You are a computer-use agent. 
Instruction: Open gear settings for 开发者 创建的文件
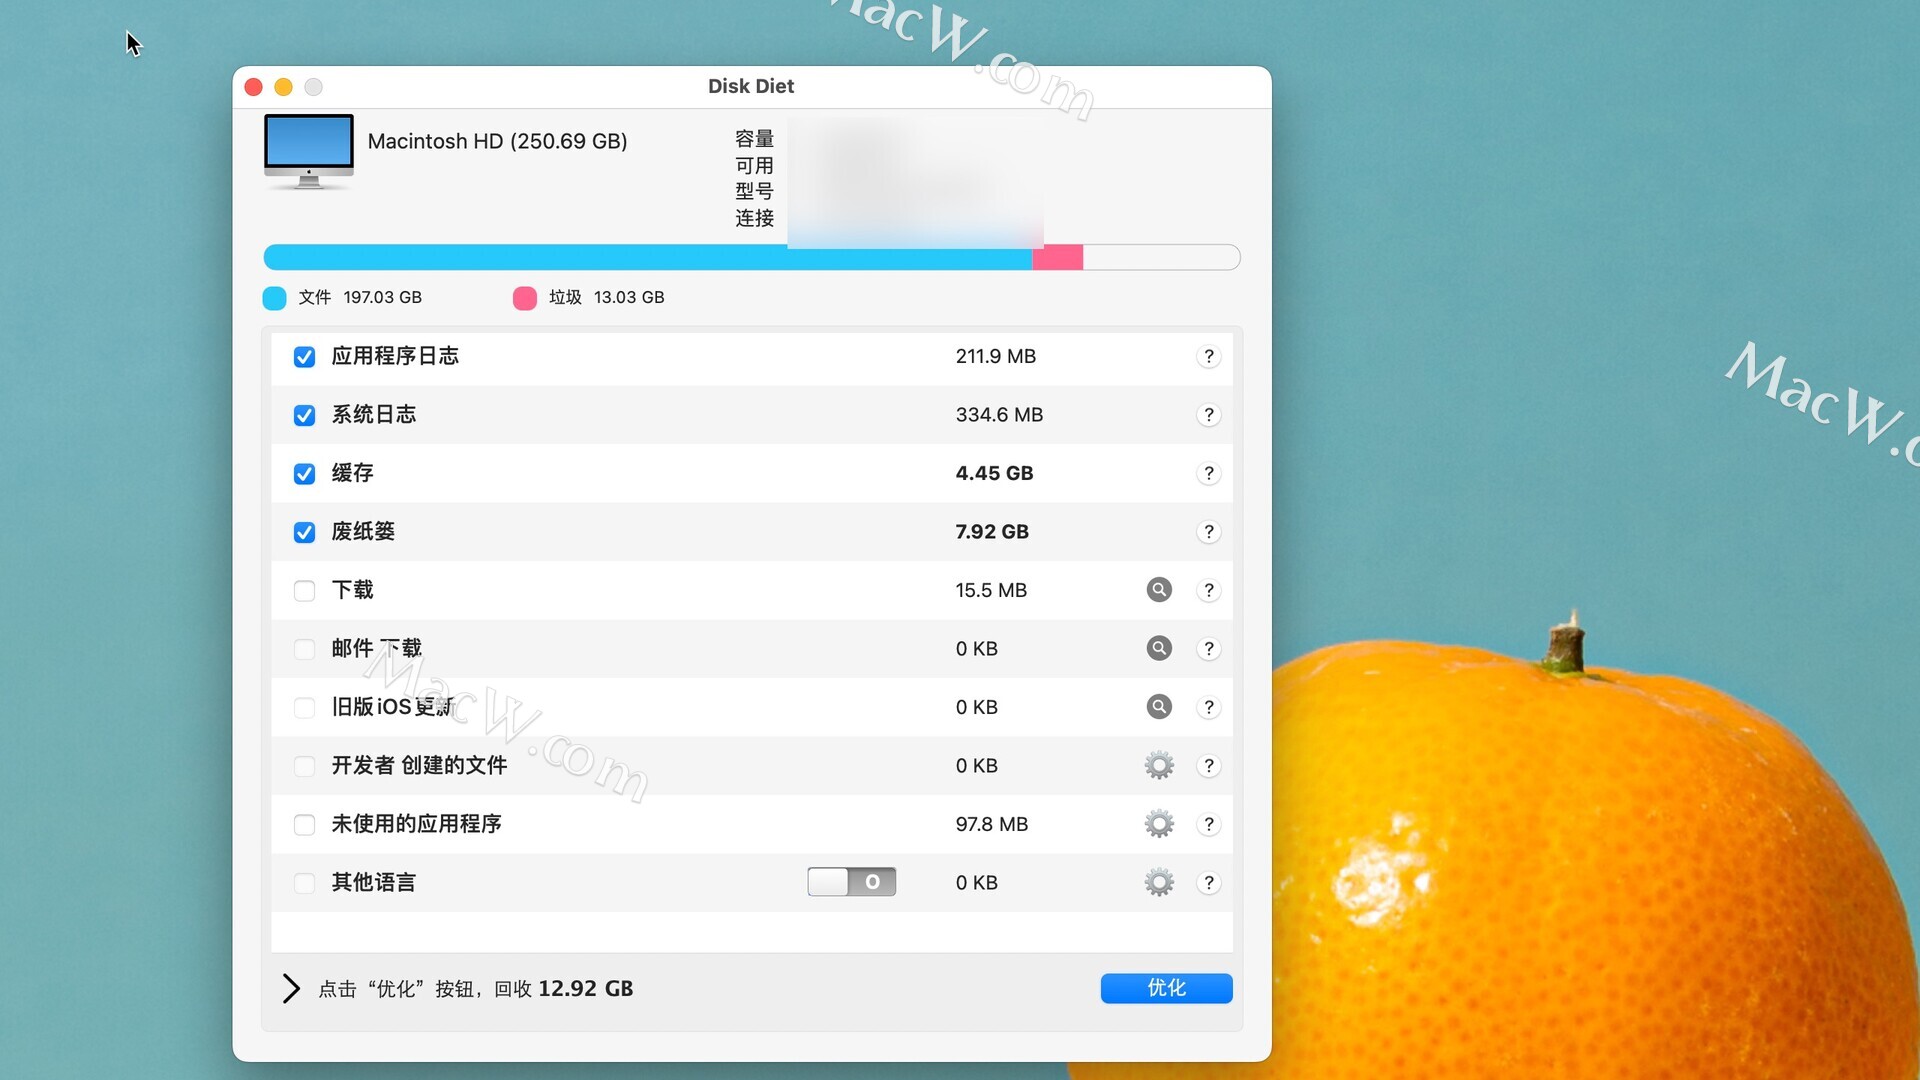[1159, 766]
